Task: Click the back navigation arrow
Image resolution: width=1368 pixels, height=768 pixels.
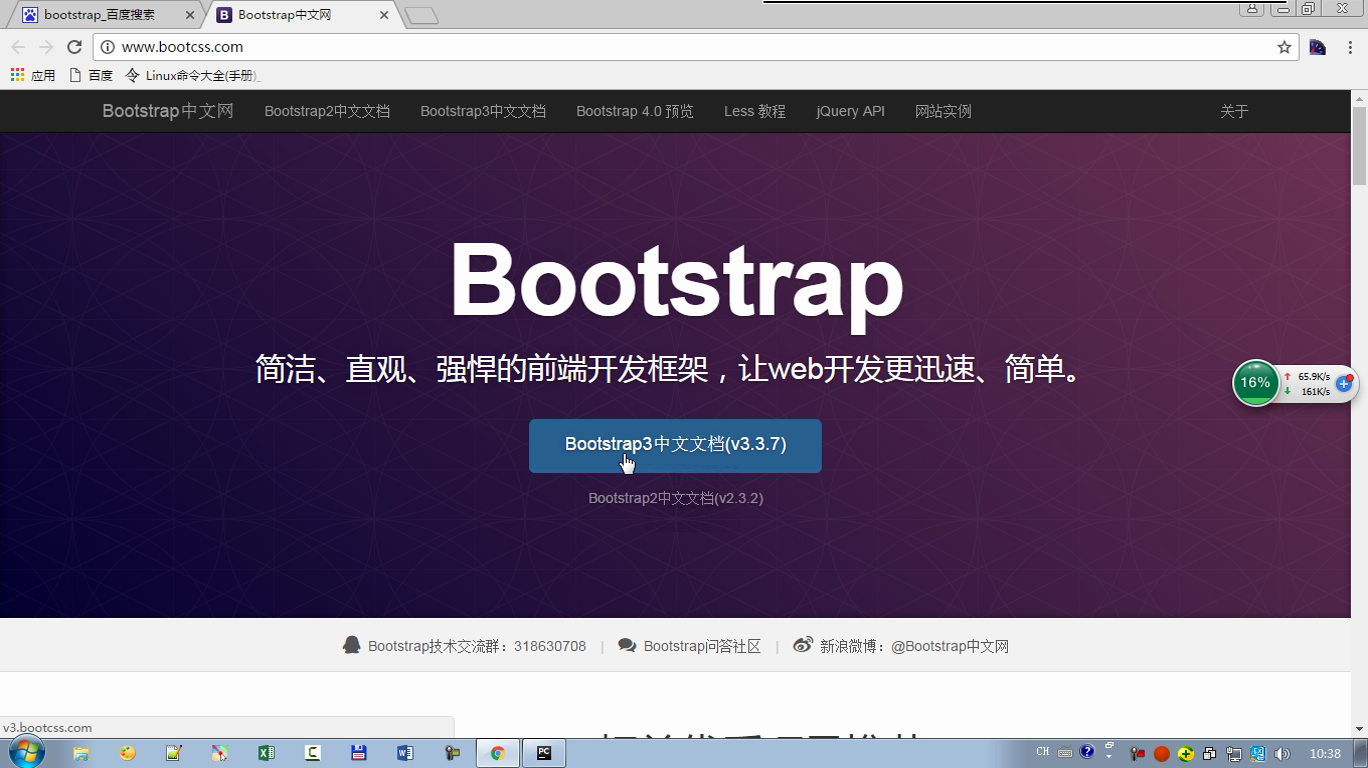Action: pyautogui.click(x=18, y=46)
